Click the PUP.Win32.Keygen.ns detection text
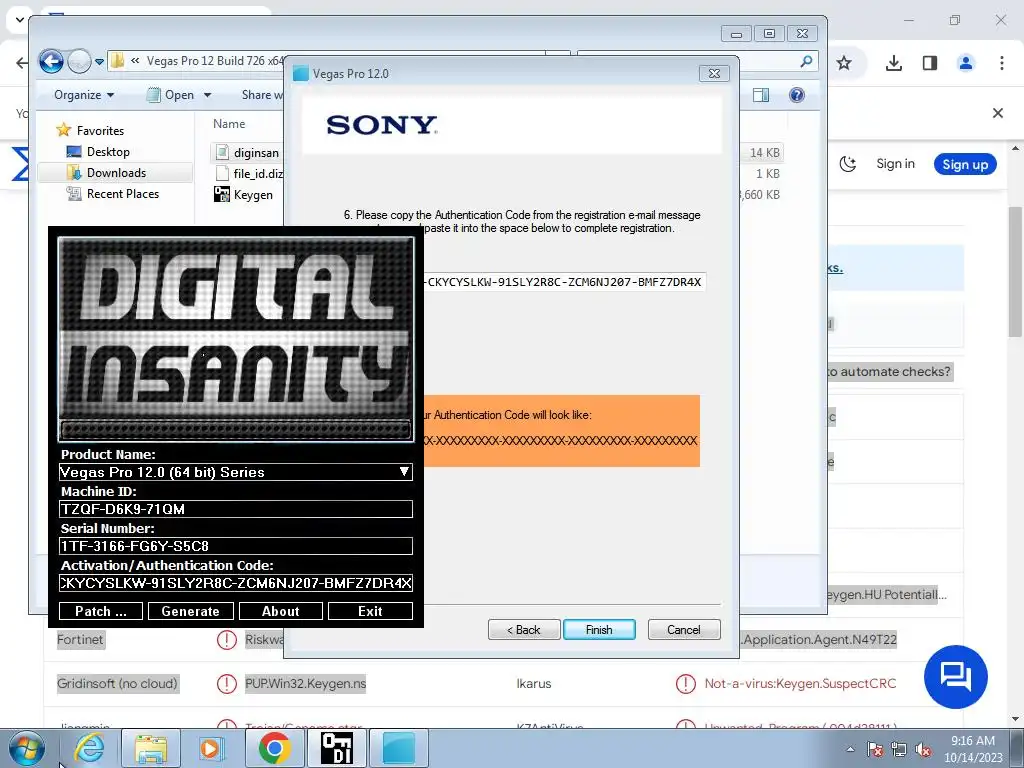The height and width of the screenshot is (768, 1024). (306, 683)
